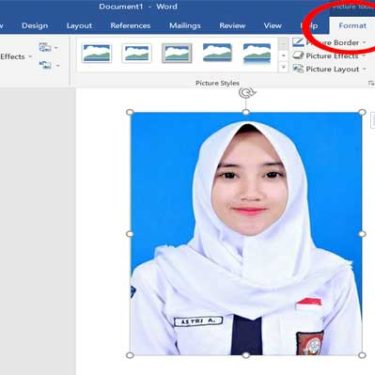Click the bottom-middle resize handle of the photo

click(246, 355)
